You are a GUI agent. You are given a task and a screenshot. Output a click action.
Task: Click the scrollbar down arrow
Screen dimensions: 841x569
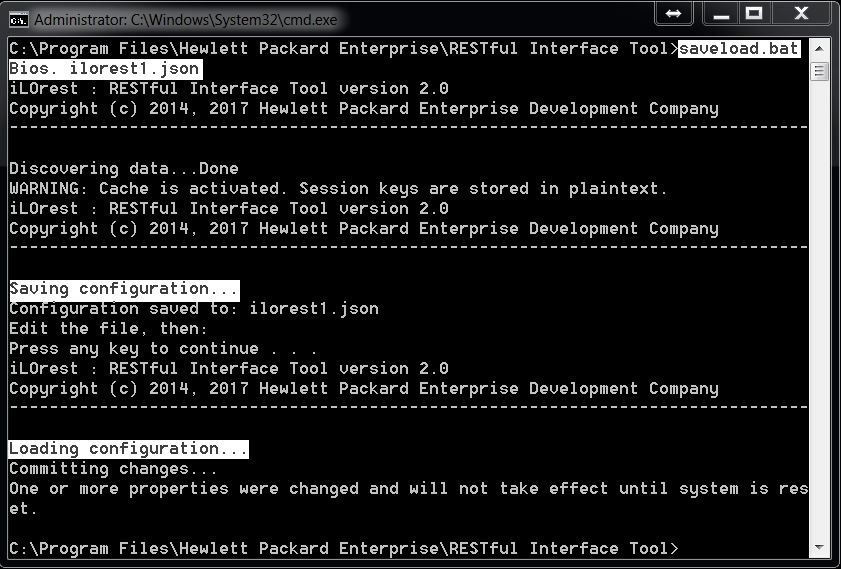tap(818, 548)
